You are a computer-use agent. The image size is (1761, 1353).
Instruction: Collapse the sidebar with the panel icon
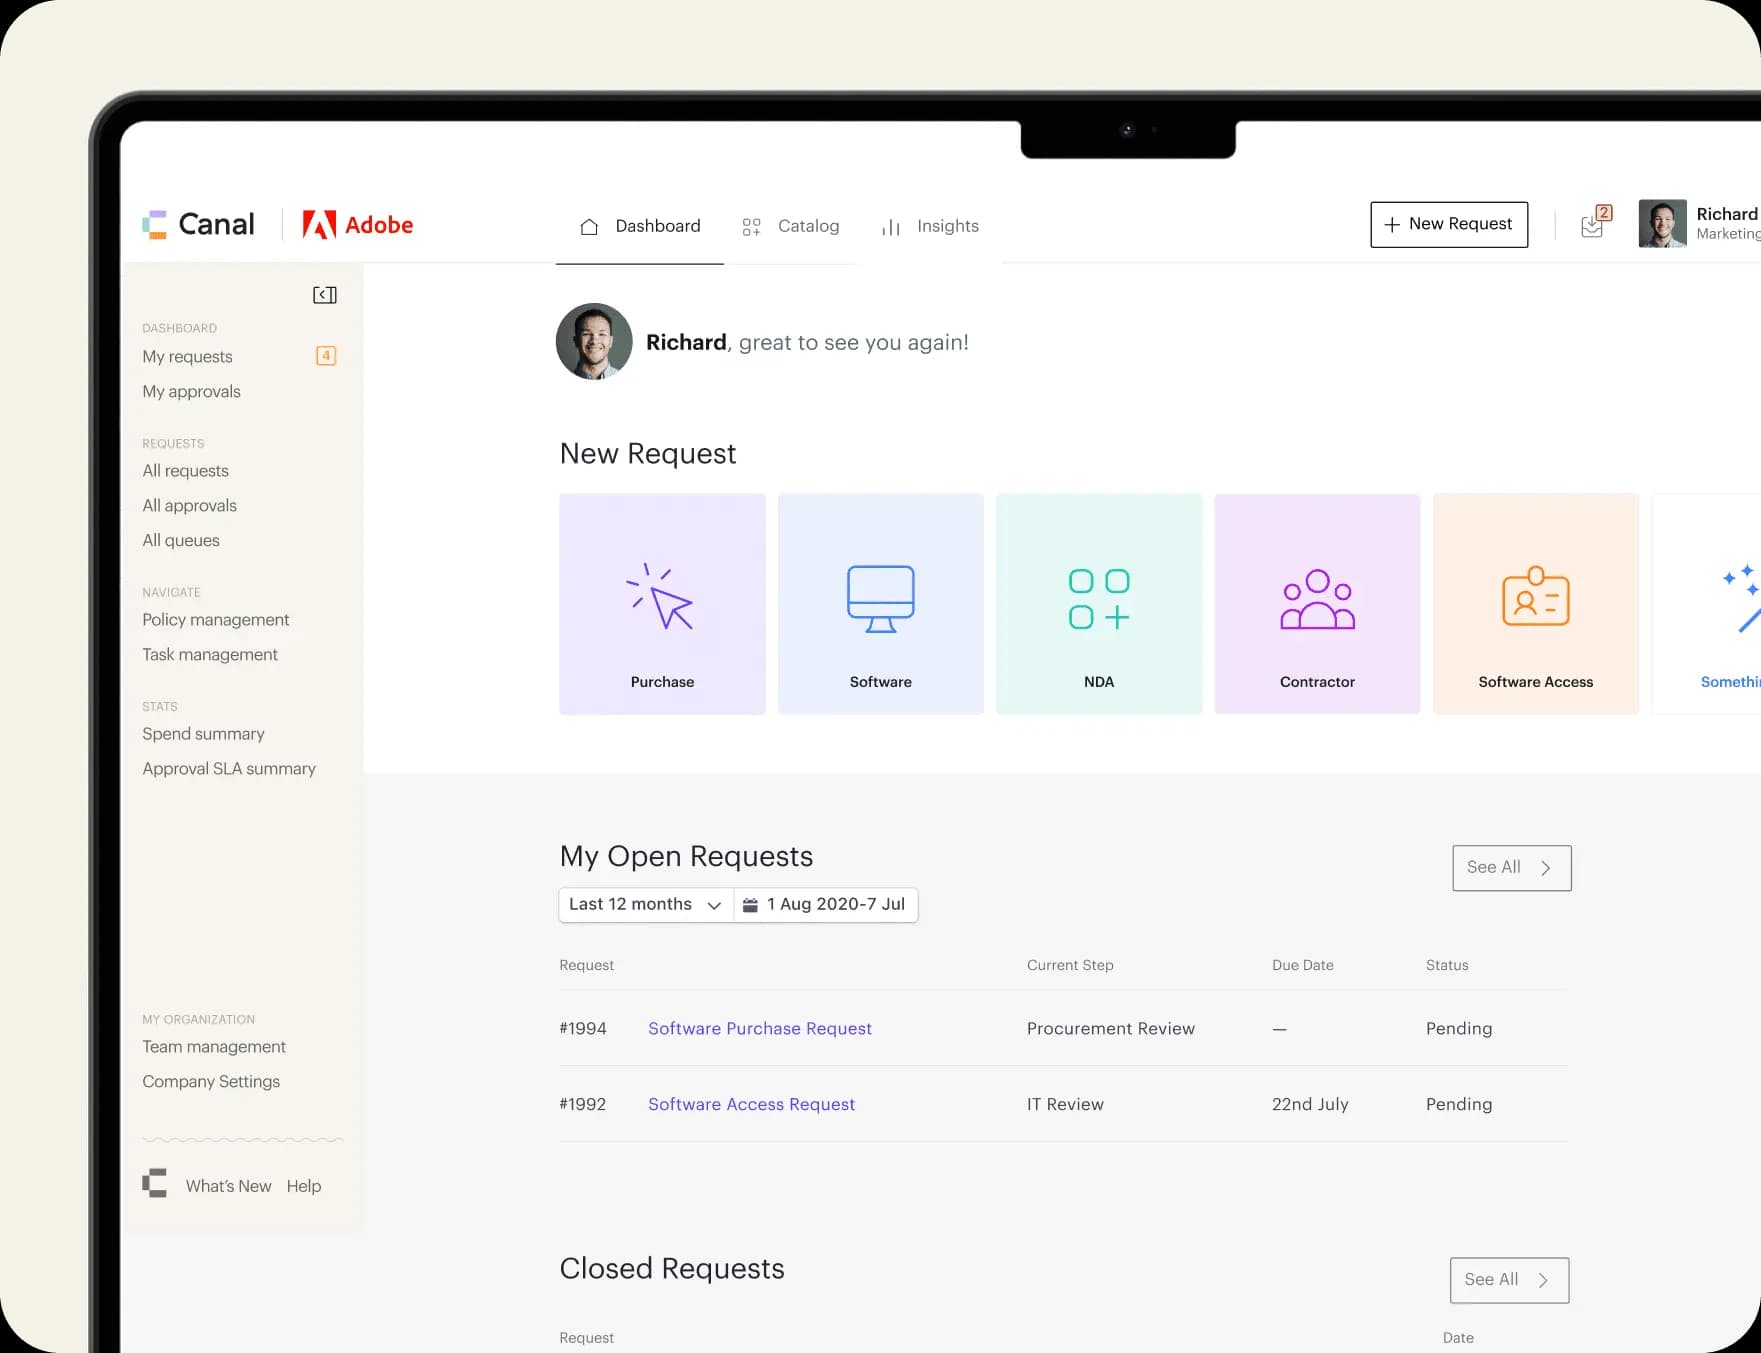(325, 295)
